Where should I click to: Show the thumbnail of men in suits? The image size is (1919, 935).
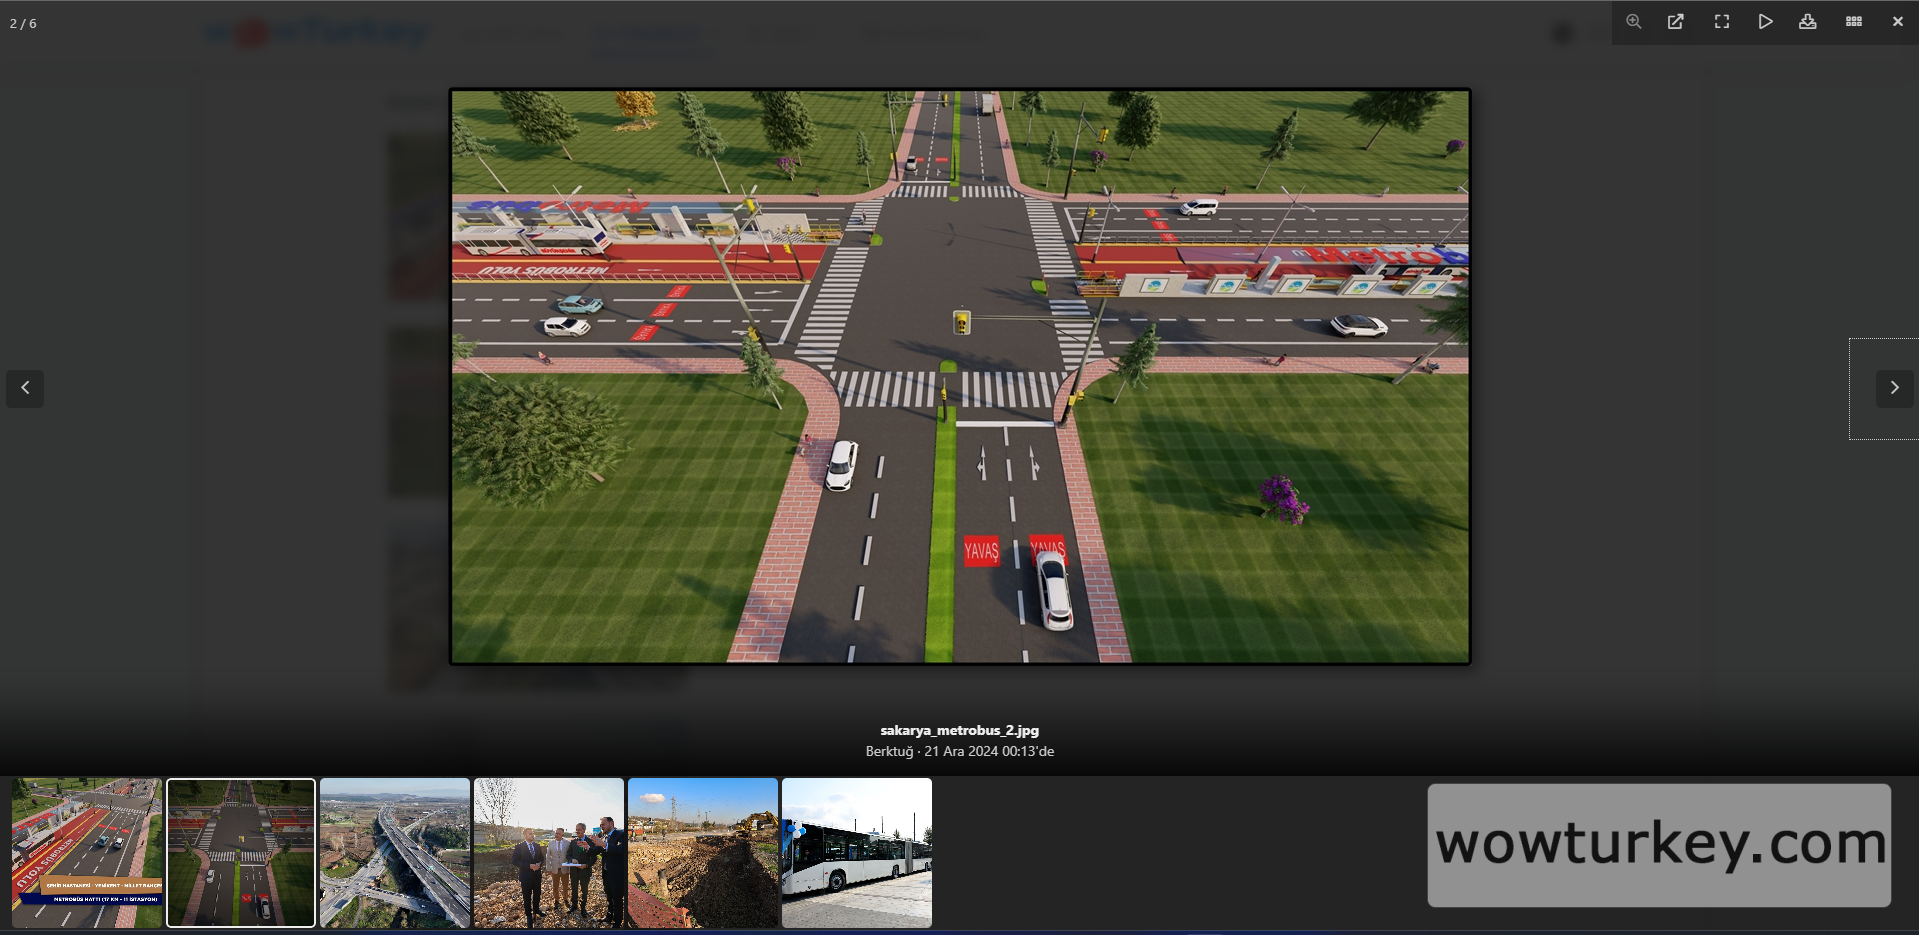click(549, 853)
